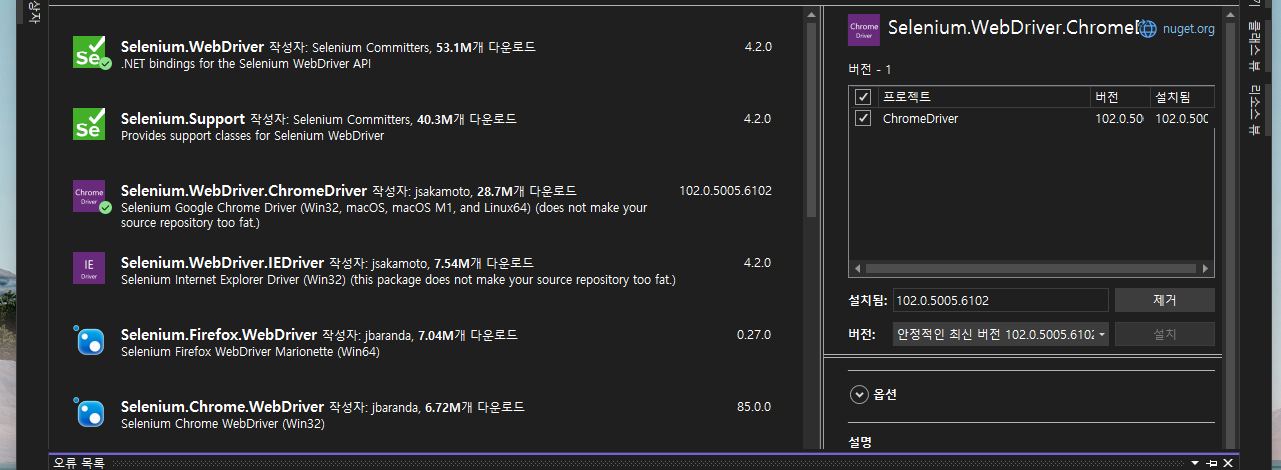
Task: Select Selenium.Chrome.WebDriver package title
Action: [222, 407]
